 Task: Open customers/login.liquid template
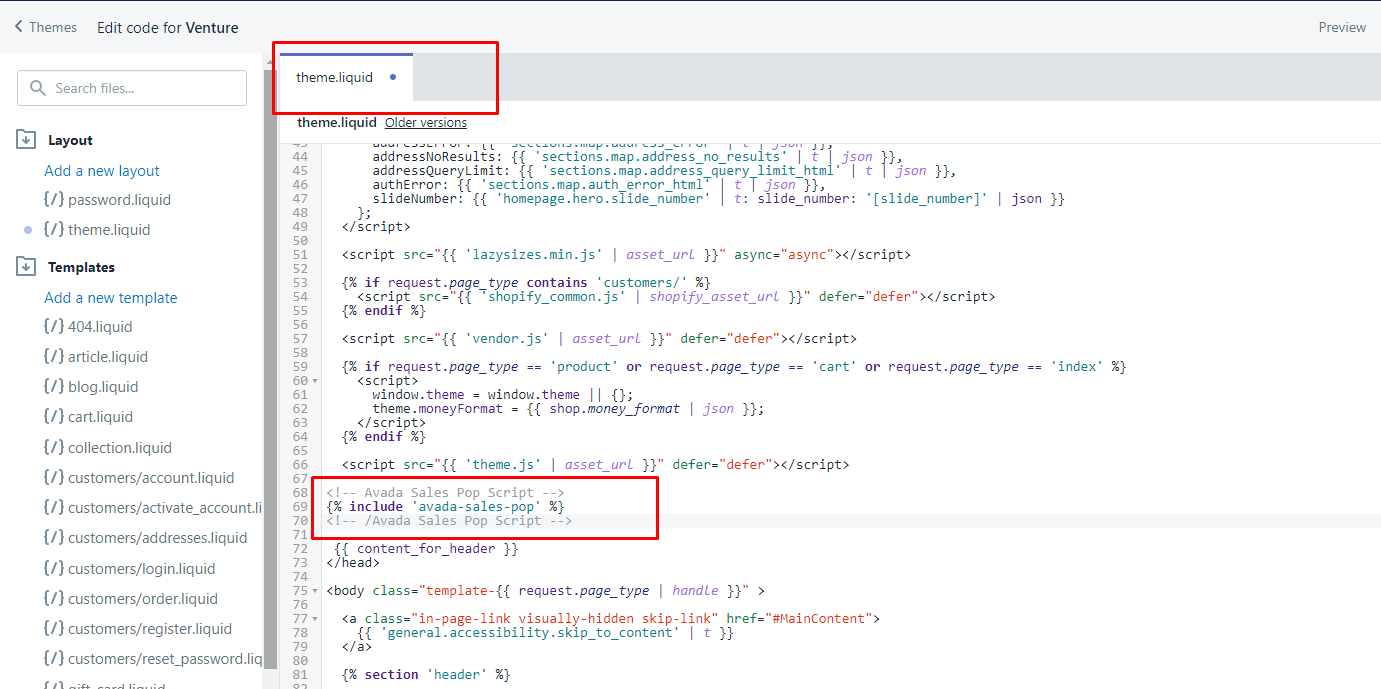141,569
